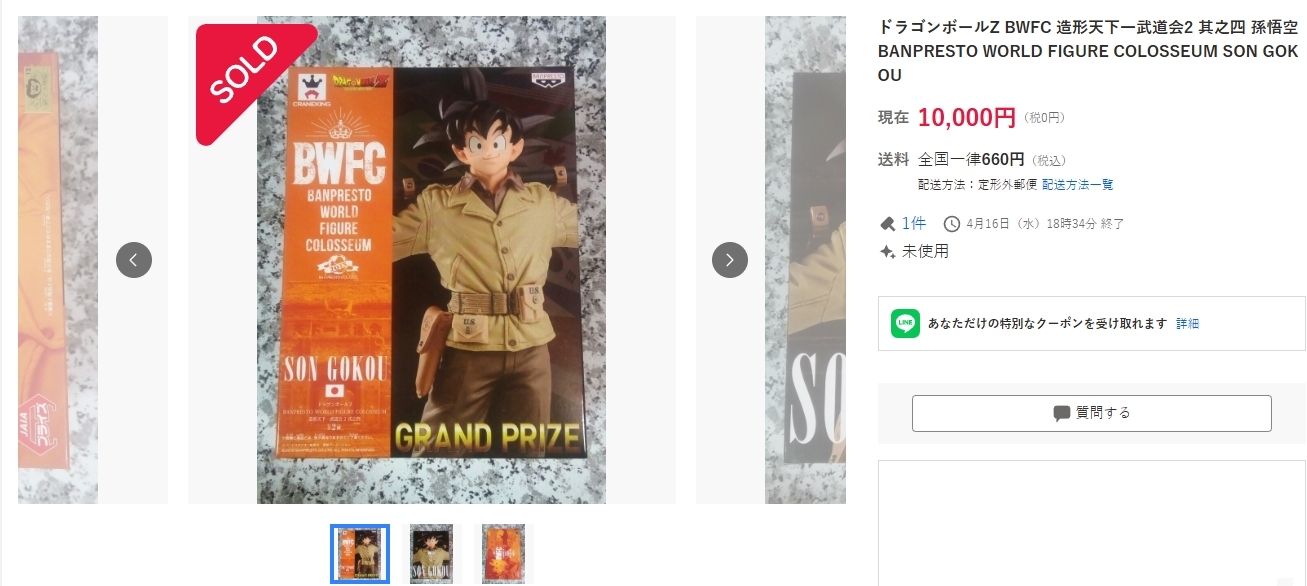Select the third thumbnail showing the orange box side
The height and width of the screenshot is (586, 1307).
[504, 554]
